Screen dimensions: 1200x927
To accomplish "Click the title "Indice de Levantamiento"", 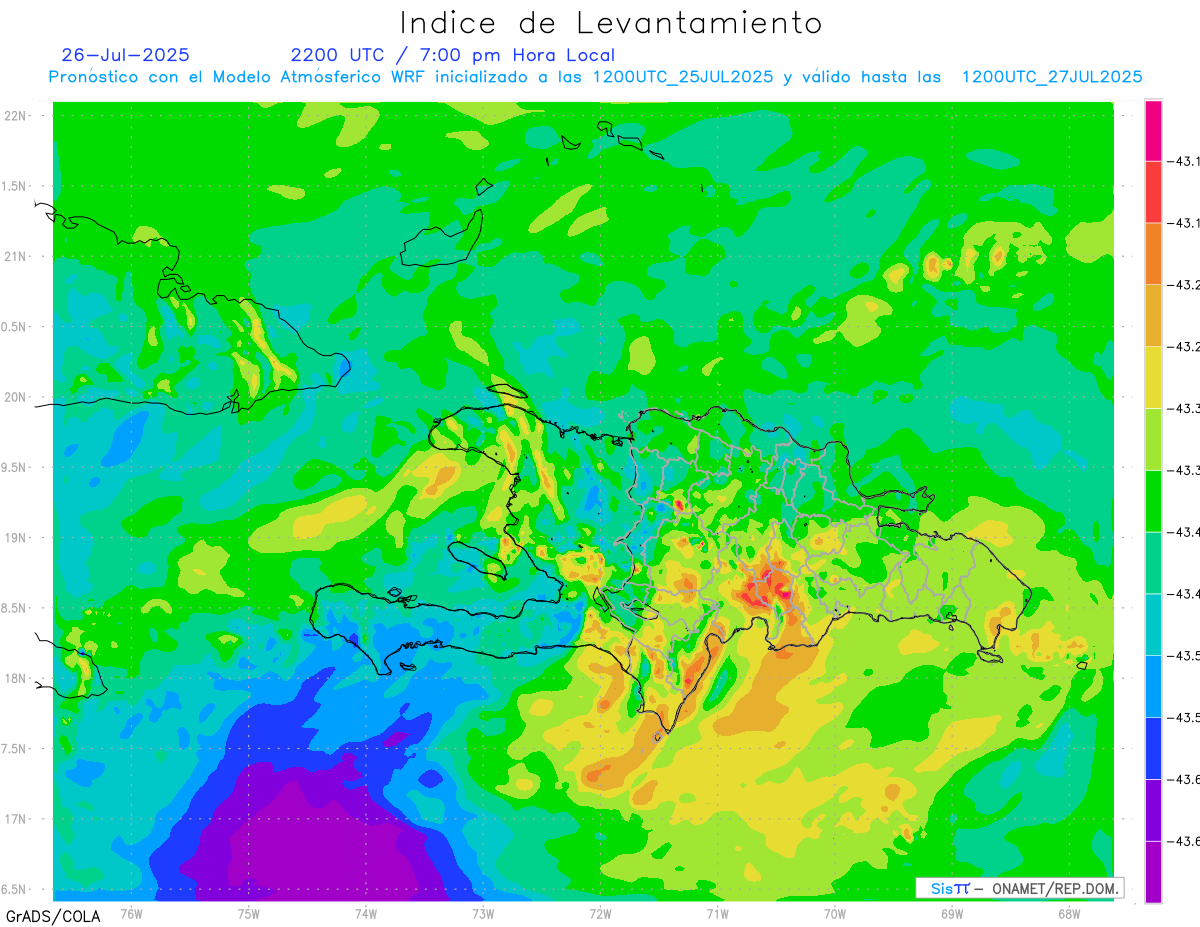I will pos(611,23).
